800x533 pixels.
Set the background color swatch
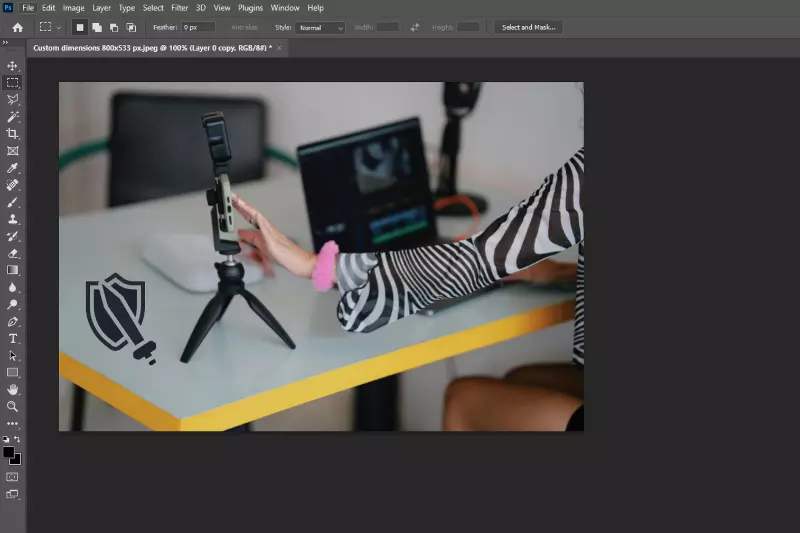(x=17, y=461)
